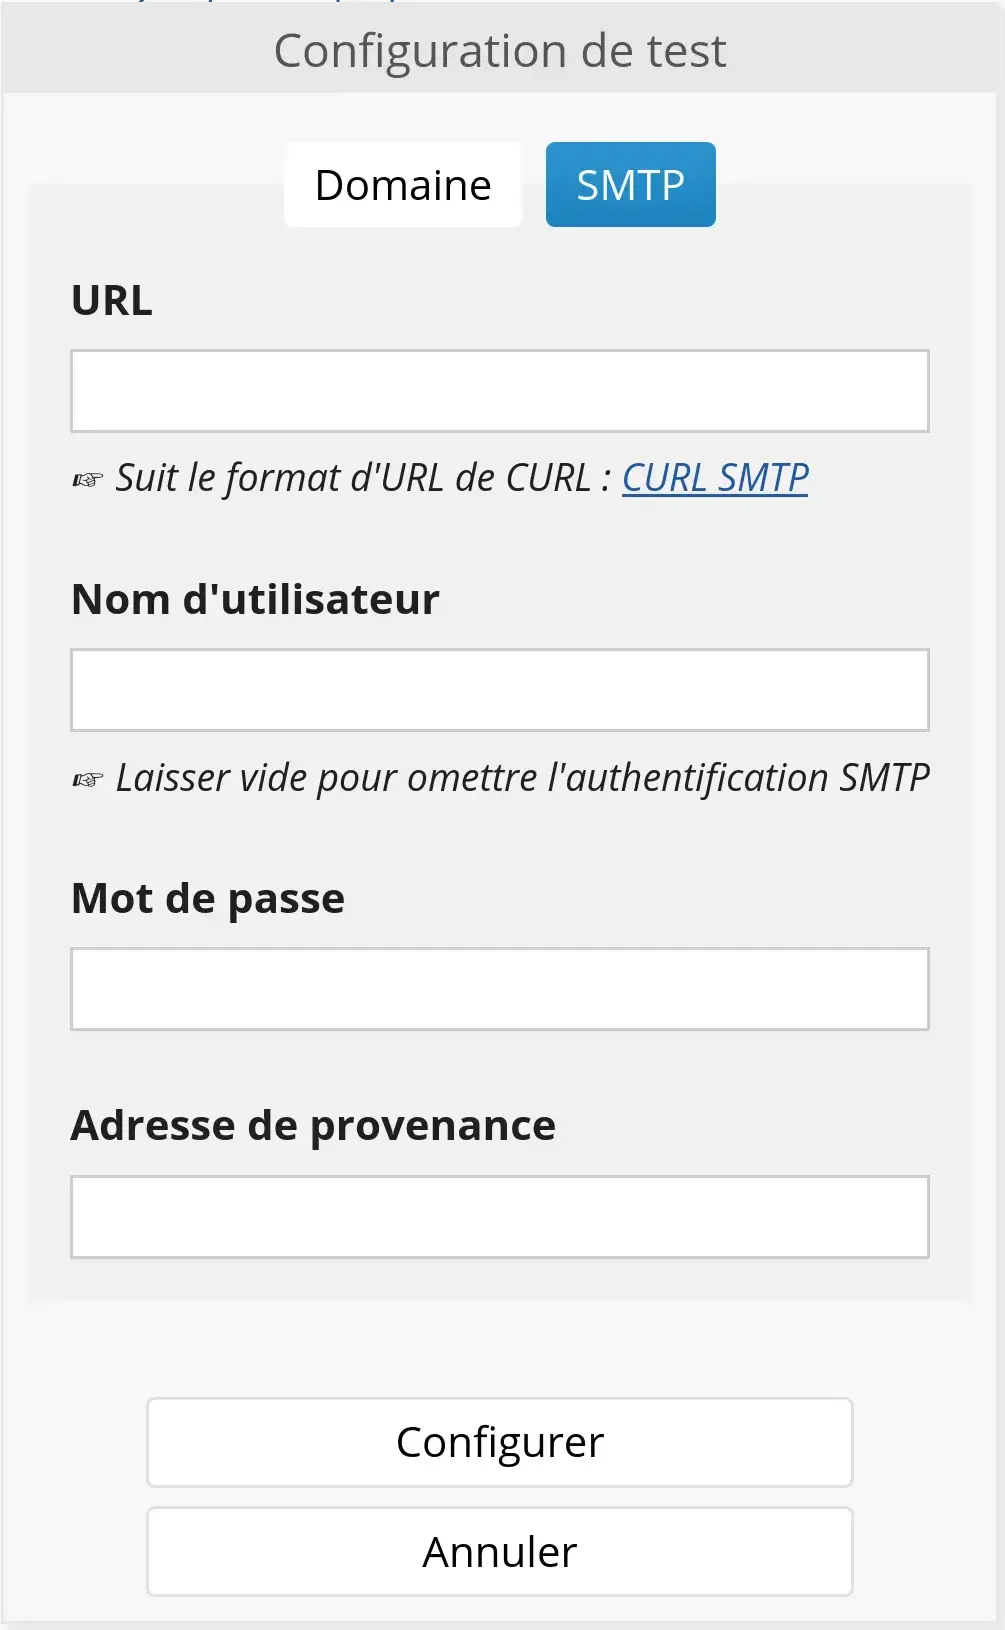Click the pointing hand icon beside CURL hint
Viewport: 1005px width, 1630px height.
88,480
